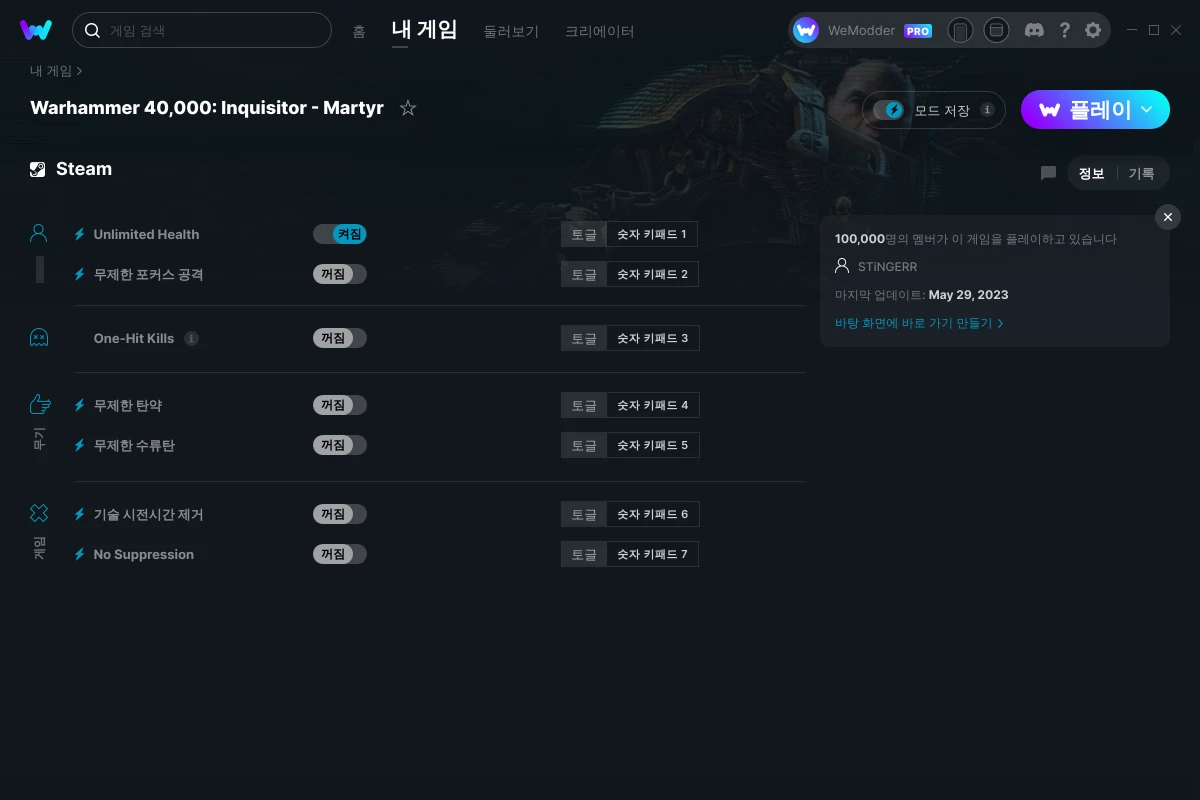Image resolution: width=1200 pixels, height=800 pixels.
Task: Select the player category icon
Action: coord(39,234)
